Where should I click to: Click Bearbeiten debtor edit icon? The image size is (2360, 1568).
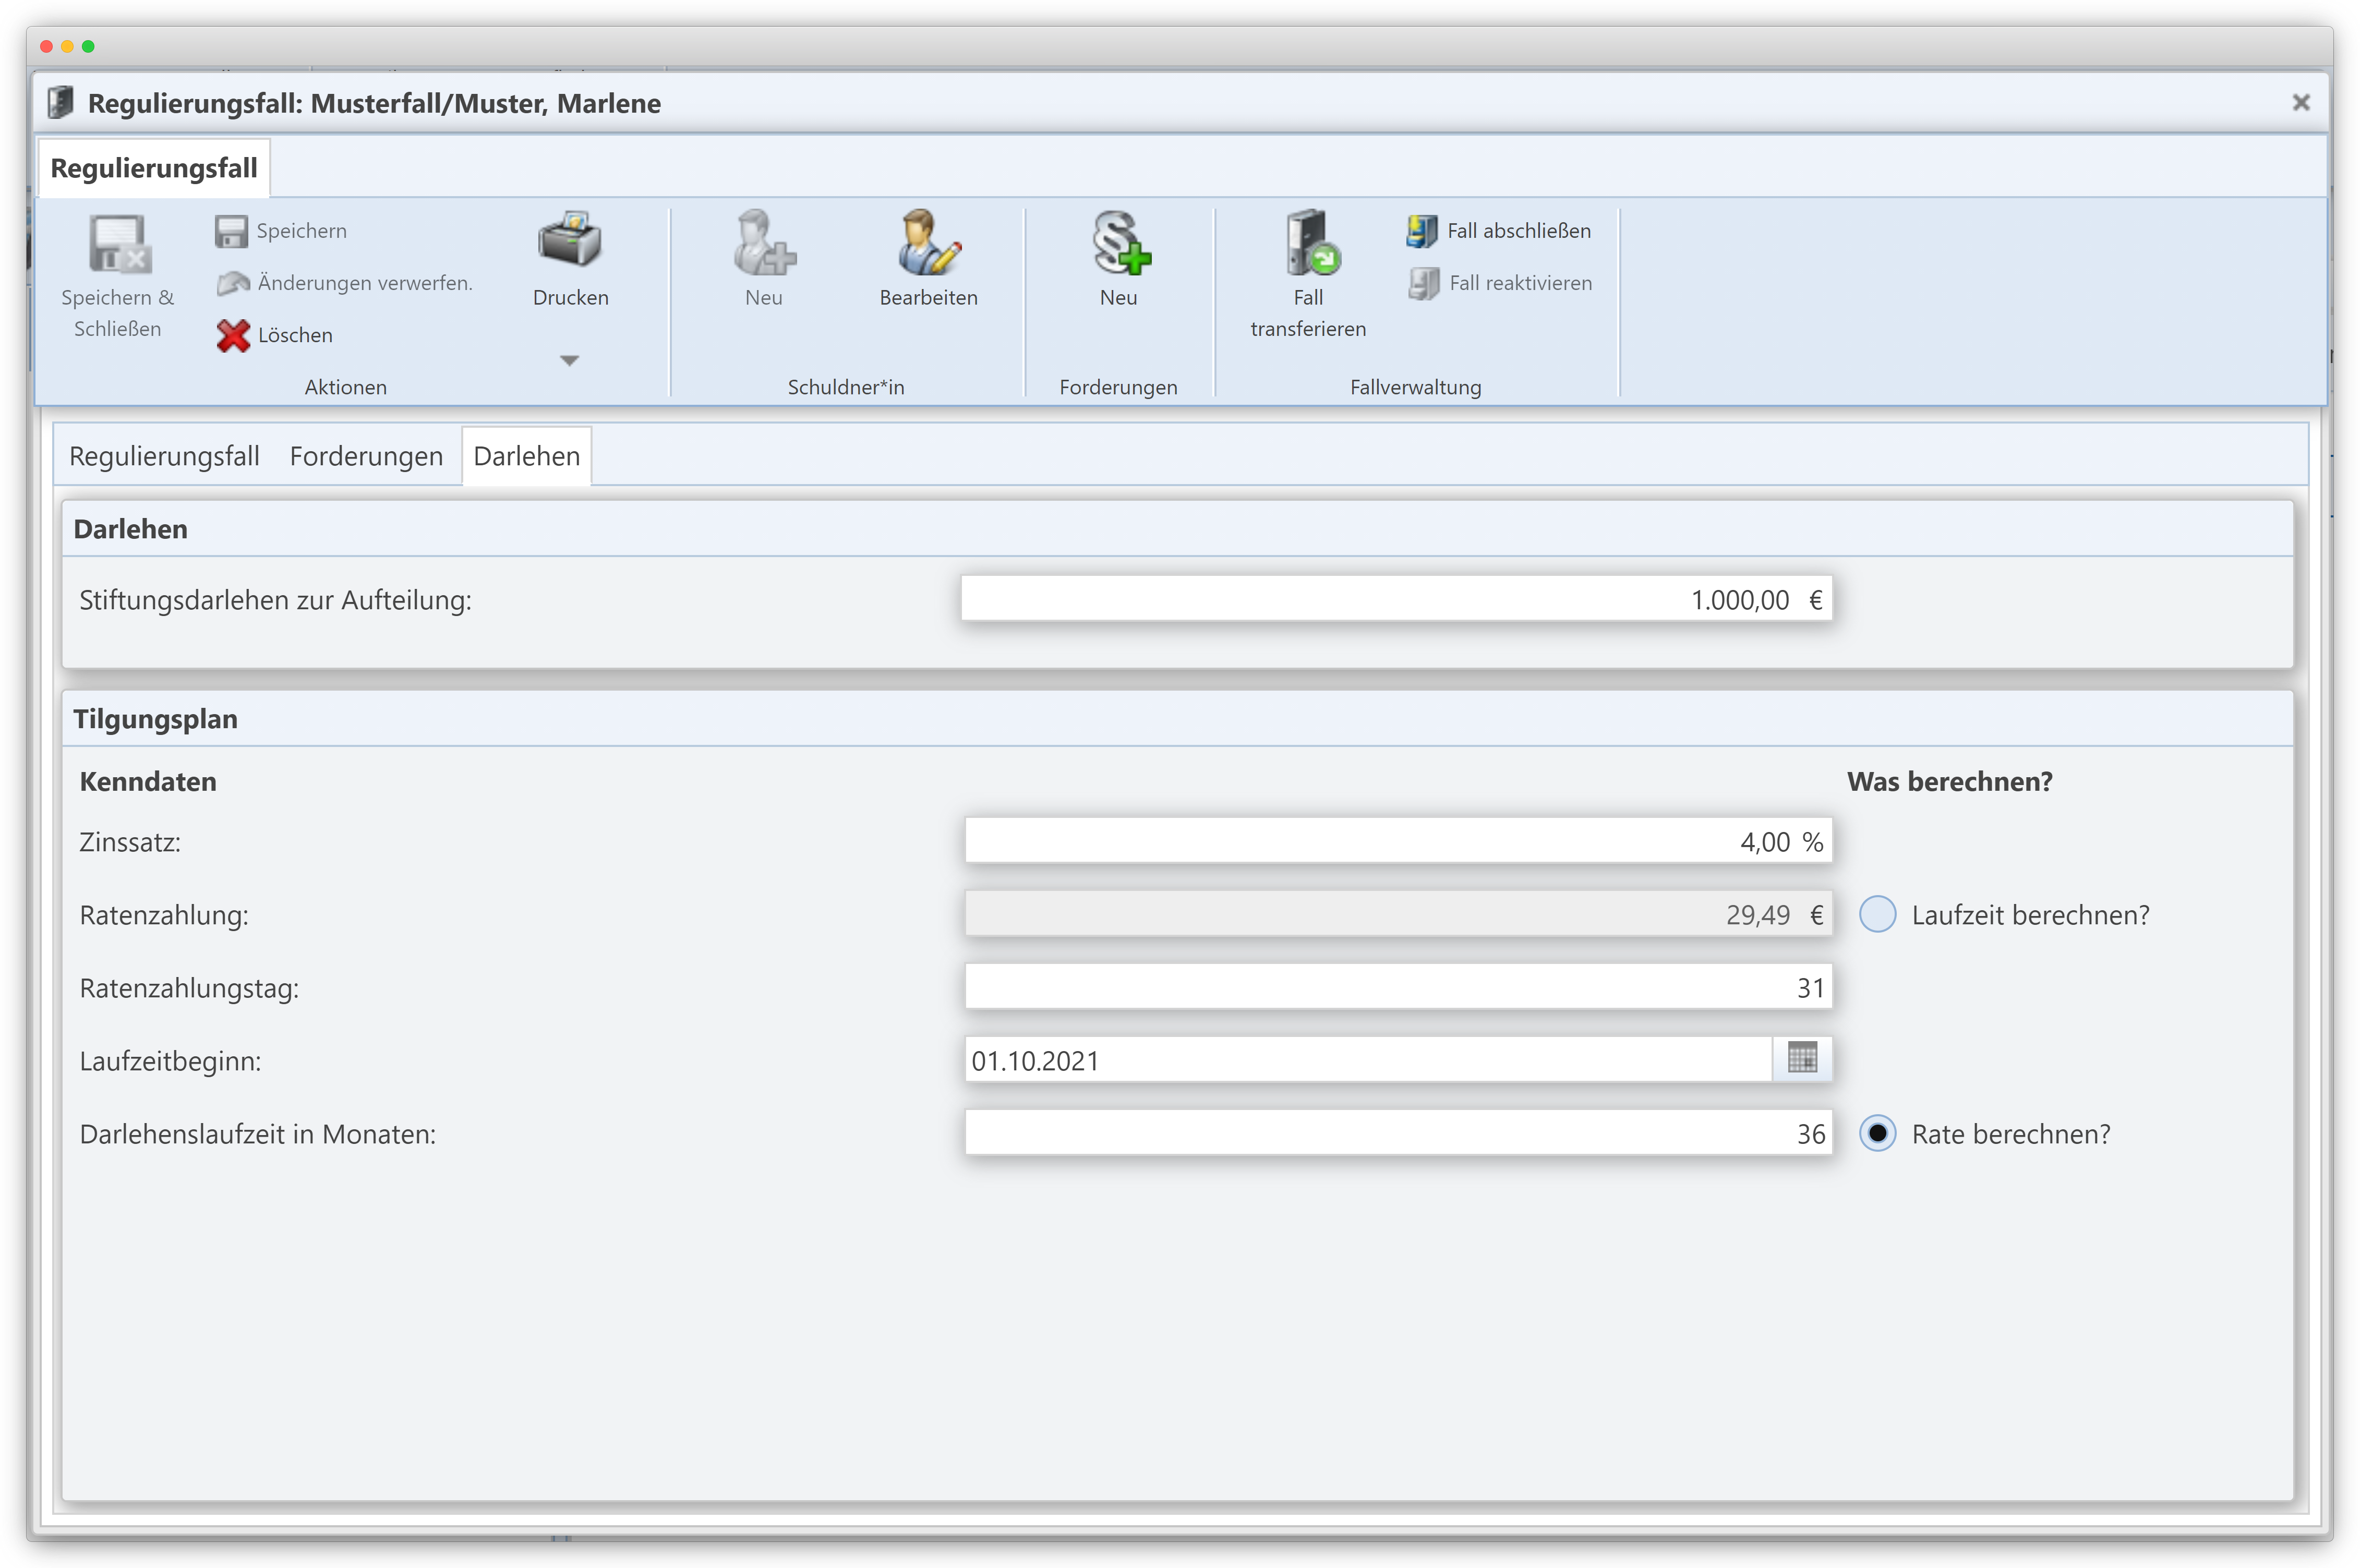[928, 243]
